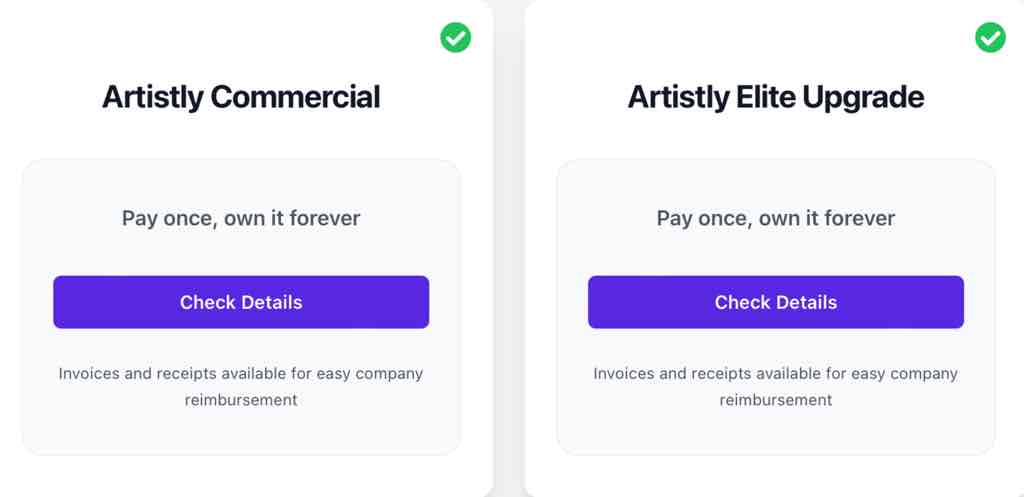Open Check Details for Artistly Elite Upgrade

click(776, 302)
